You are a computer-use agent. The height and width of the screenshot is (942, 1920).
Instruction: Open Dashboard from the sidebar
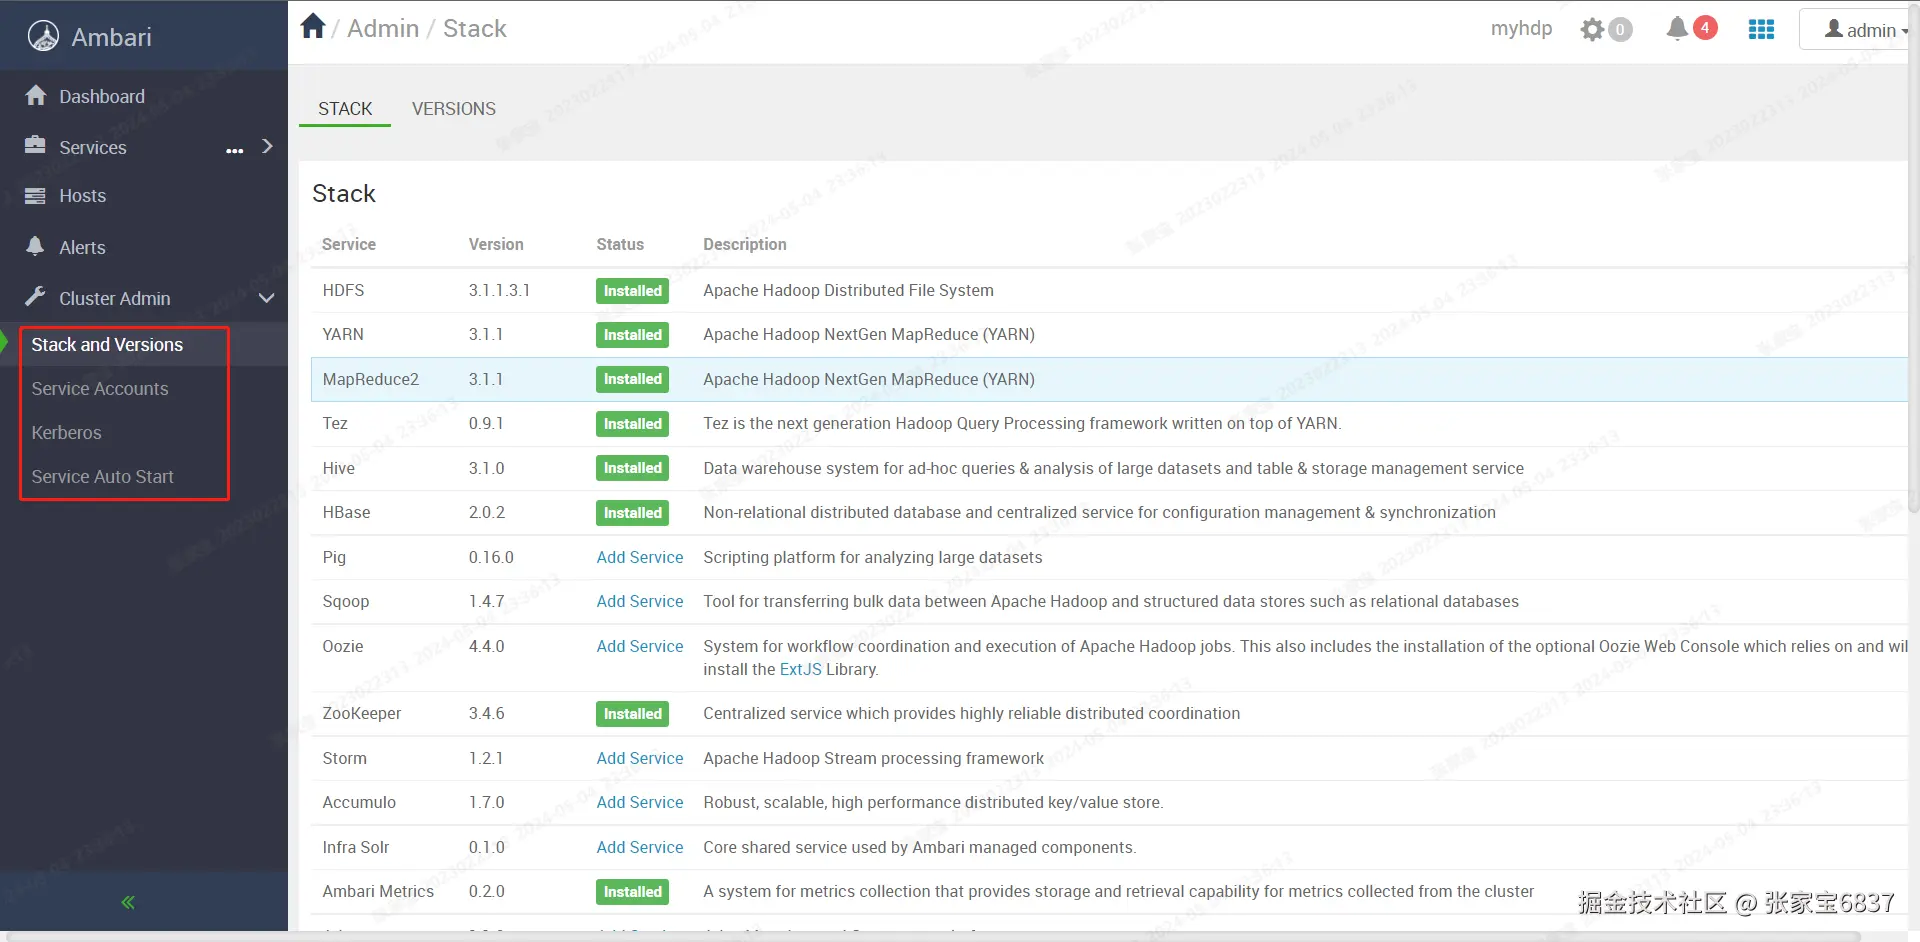click(x=101, y=97)
